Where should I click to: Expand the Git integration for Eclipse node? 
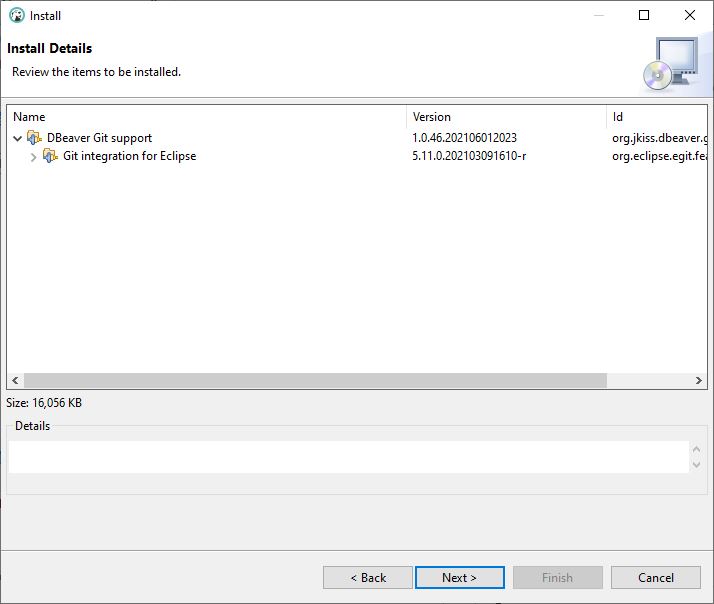[x=33, y=157]
